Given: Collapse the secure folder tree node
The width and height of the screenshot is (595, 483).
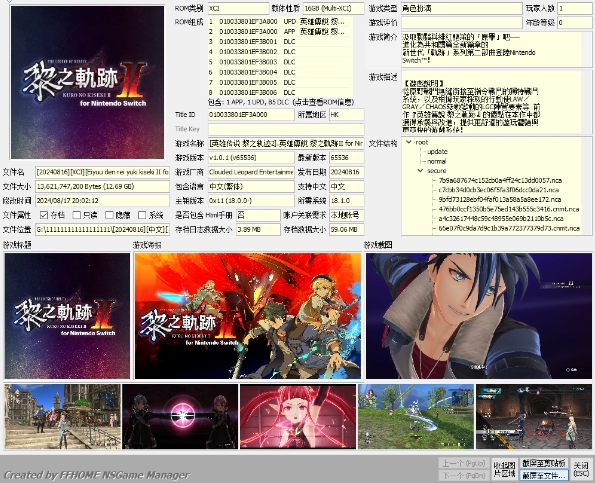Looking at the screenshot, I should [x=420, y=171].
